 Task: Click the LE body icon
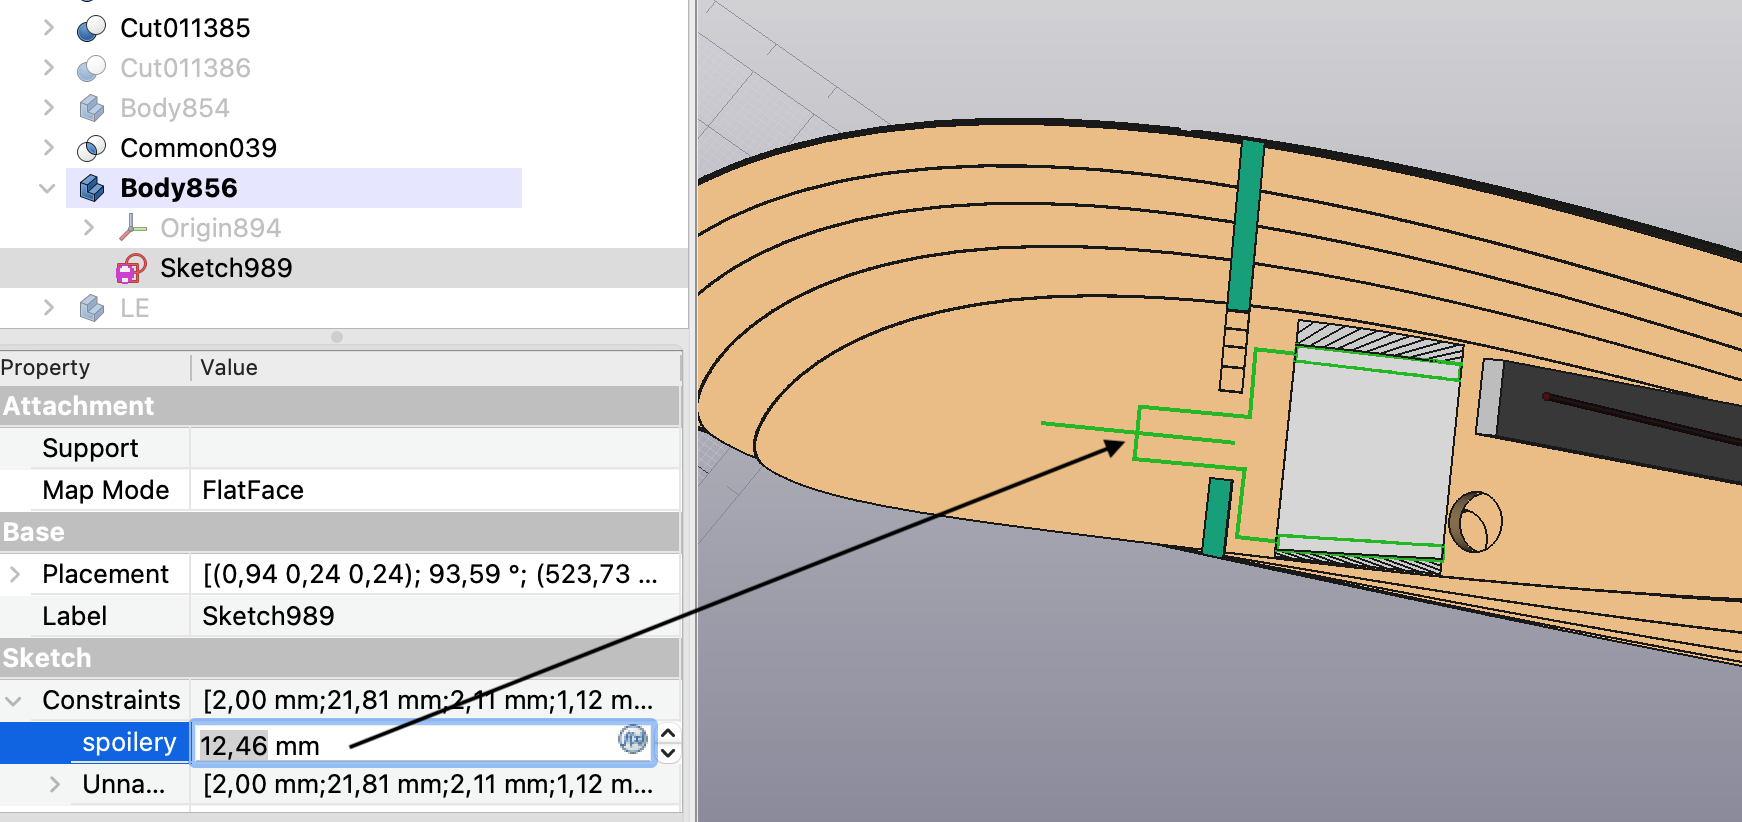click(91, 308)
